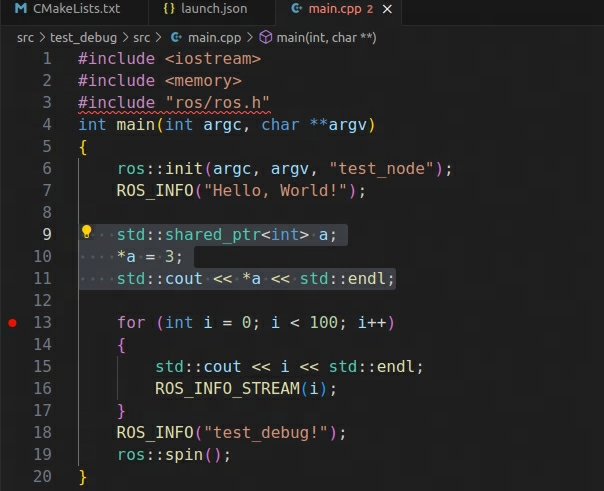Click the opening brace on line 5
The image size is (604, 491).
click(83, 147)
